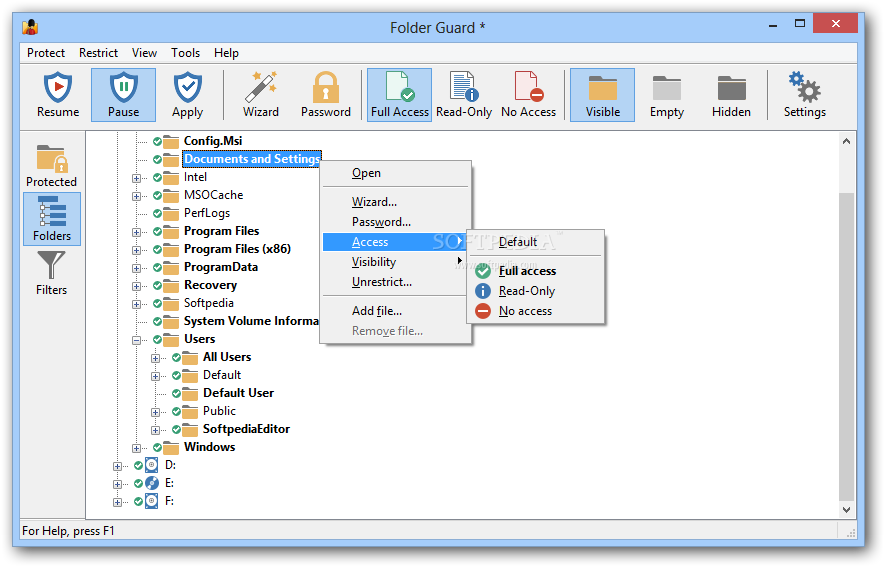
Task: Pick No access from the submenu
Action: tap(525, 311)
